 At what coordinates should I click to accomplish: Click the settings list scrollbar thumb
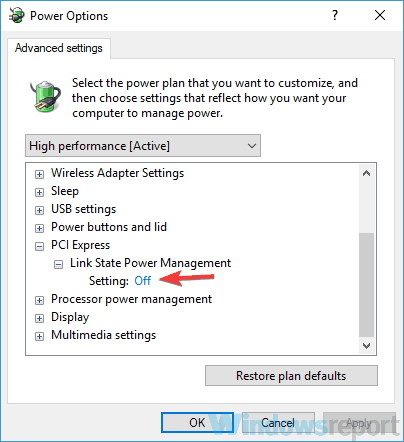pyautogui.click(x=366, y=285)
